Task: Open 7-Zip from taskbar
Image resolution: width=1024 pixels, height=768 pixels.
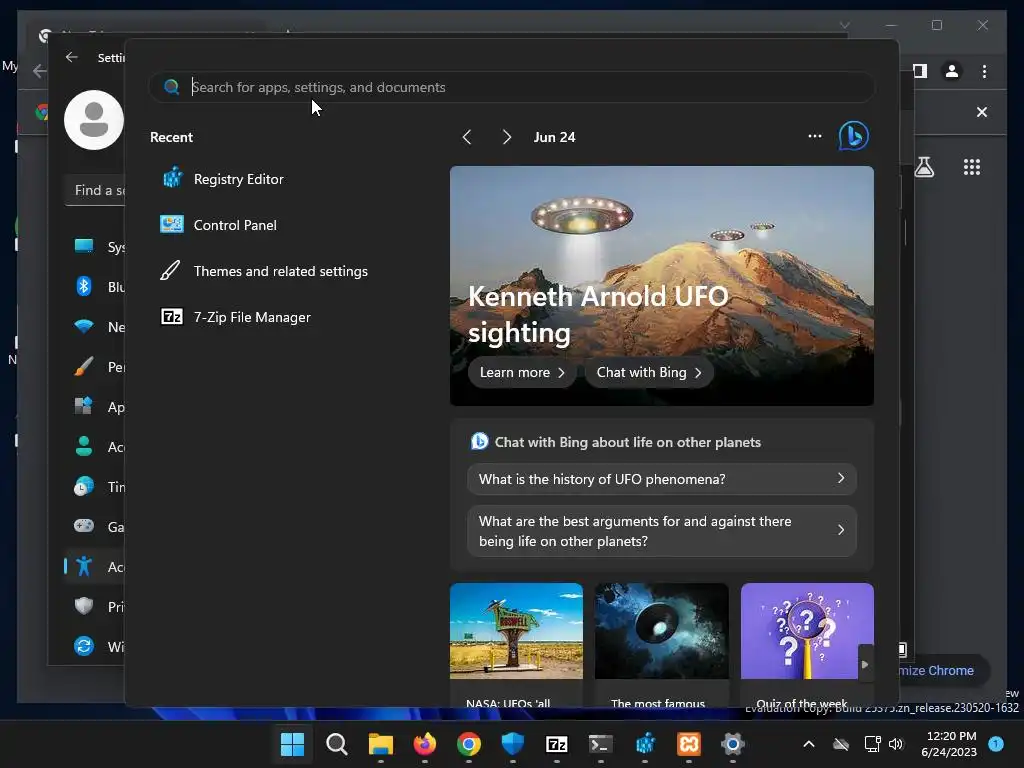Action: point(556,744)
